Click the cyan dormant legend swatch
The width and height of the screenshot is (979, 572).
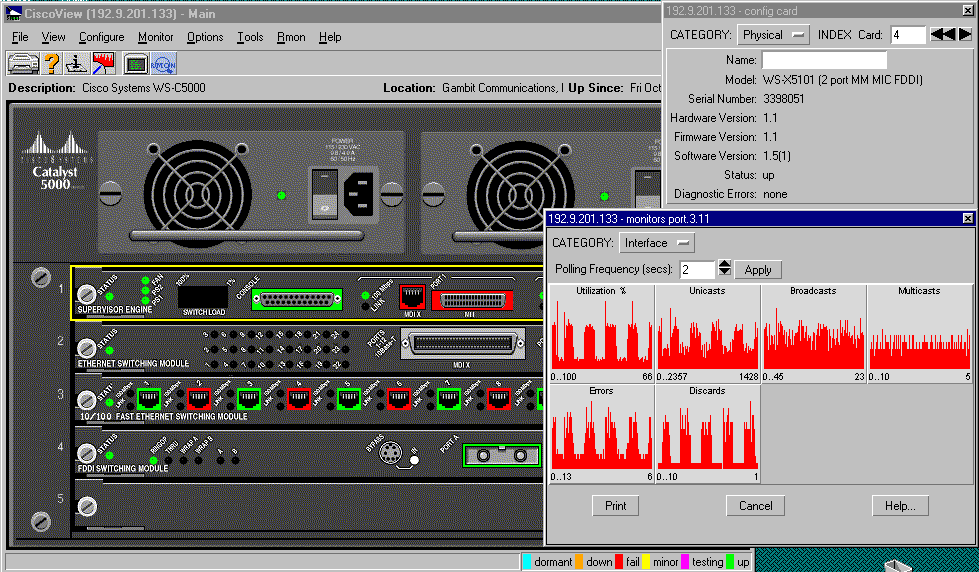click(x=527, y=561)
